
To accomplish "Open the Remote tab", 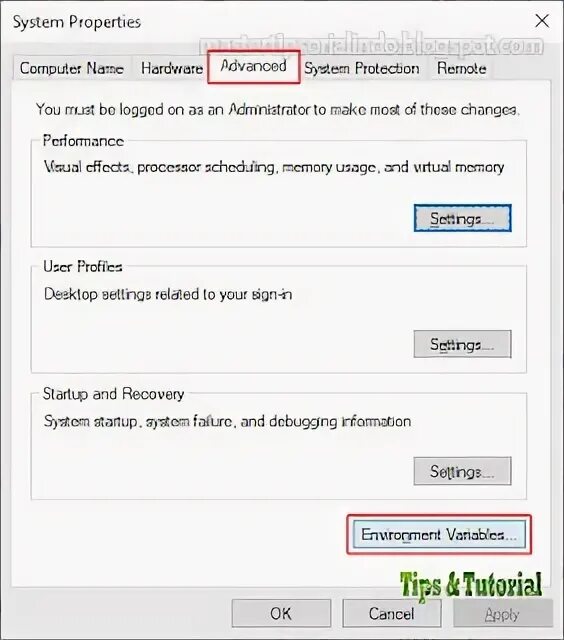I will pos(462,68).
